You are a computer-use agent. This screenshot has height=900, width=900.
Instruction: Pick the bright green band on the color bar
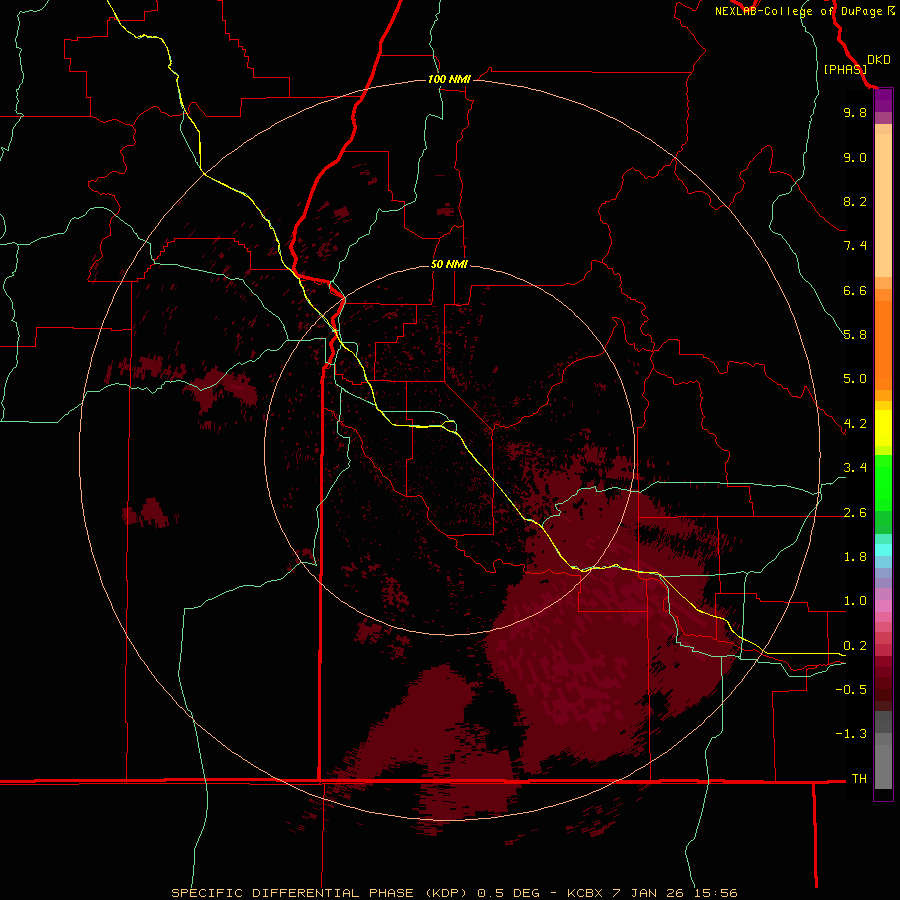[883, 482]
